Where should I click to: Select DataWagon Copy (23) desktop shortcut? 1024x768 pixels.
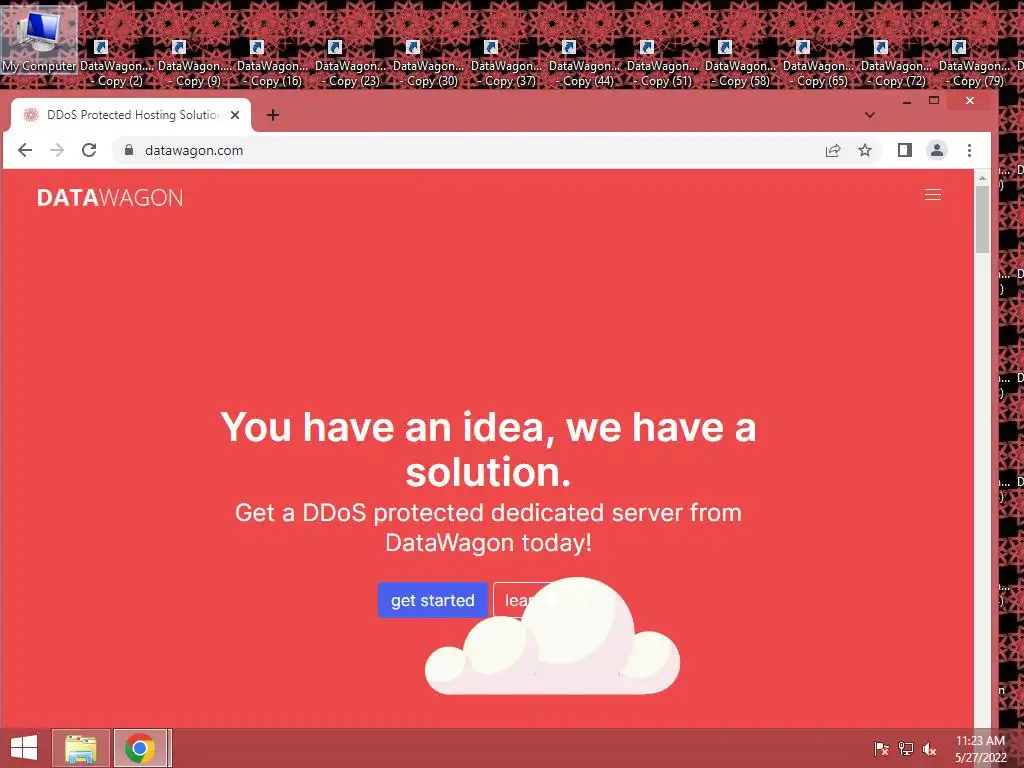pos(351,64)
